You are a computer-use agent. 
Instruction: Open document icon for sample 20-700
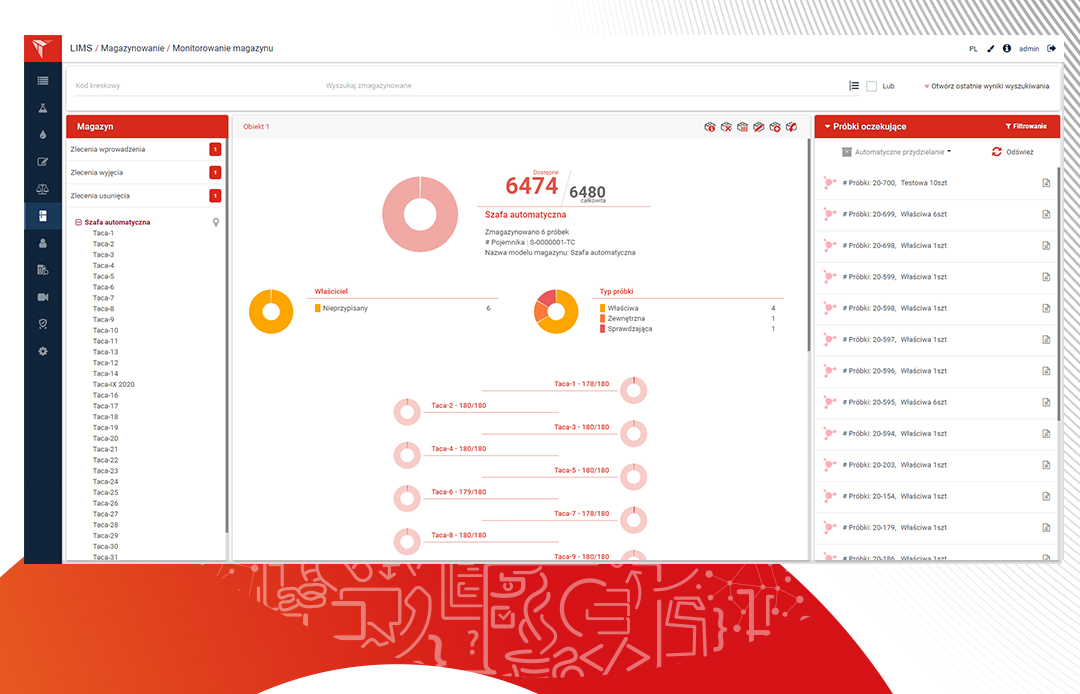[x=1046, y=183]
